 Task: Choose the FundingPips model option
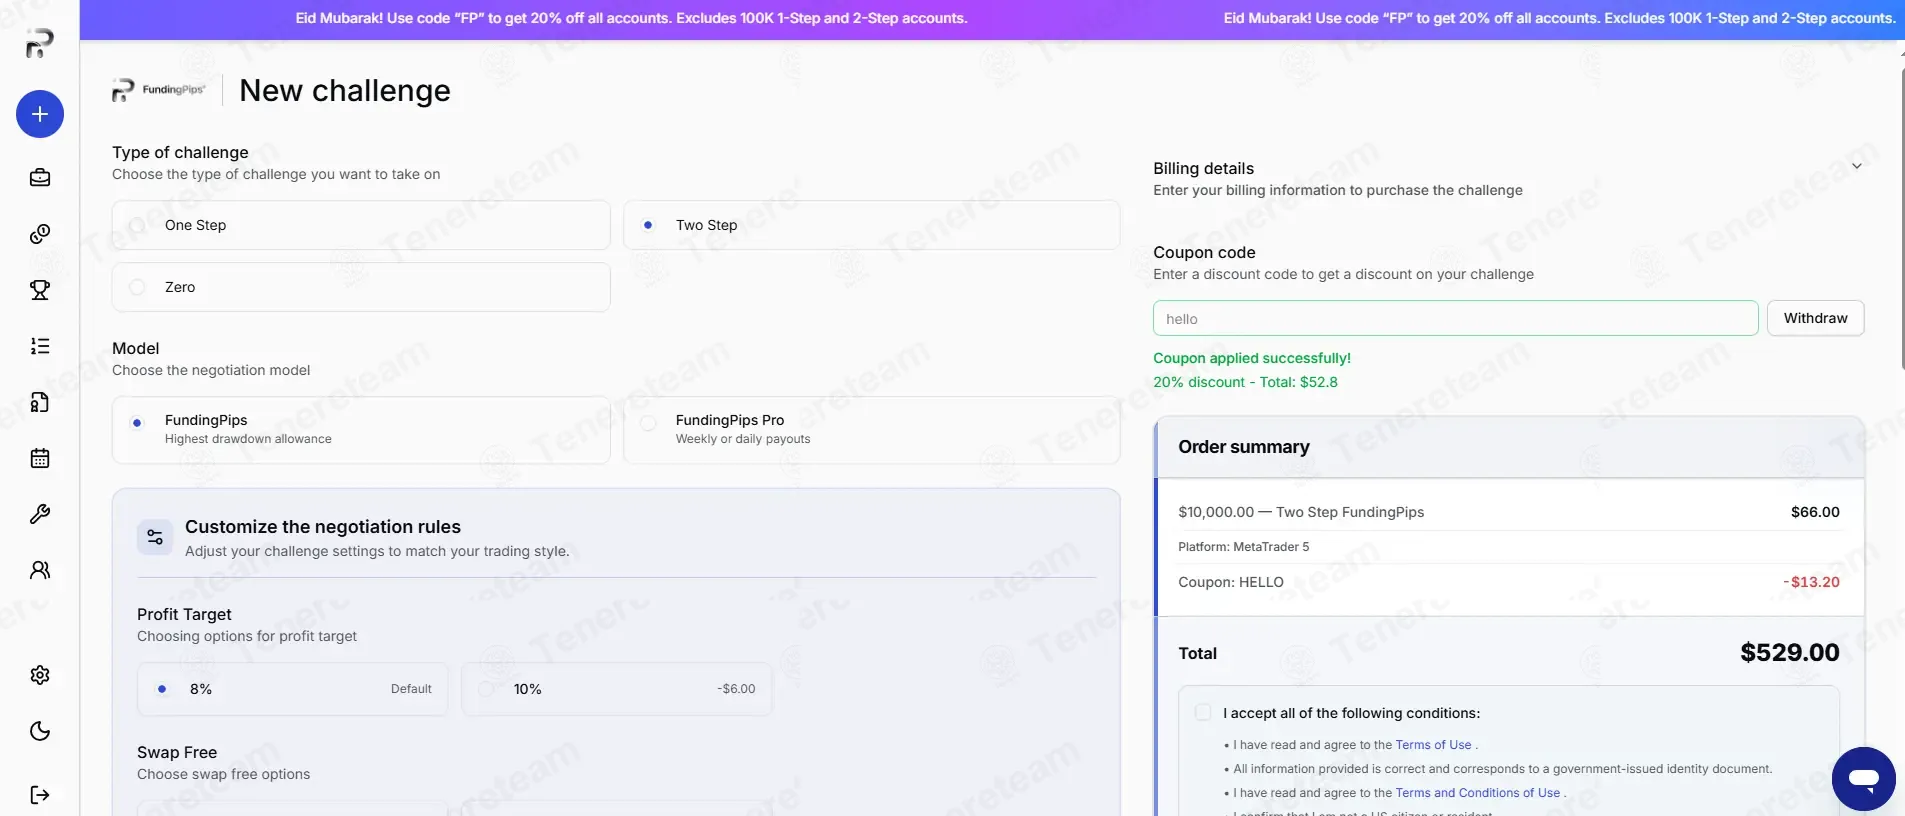(361, 430)
